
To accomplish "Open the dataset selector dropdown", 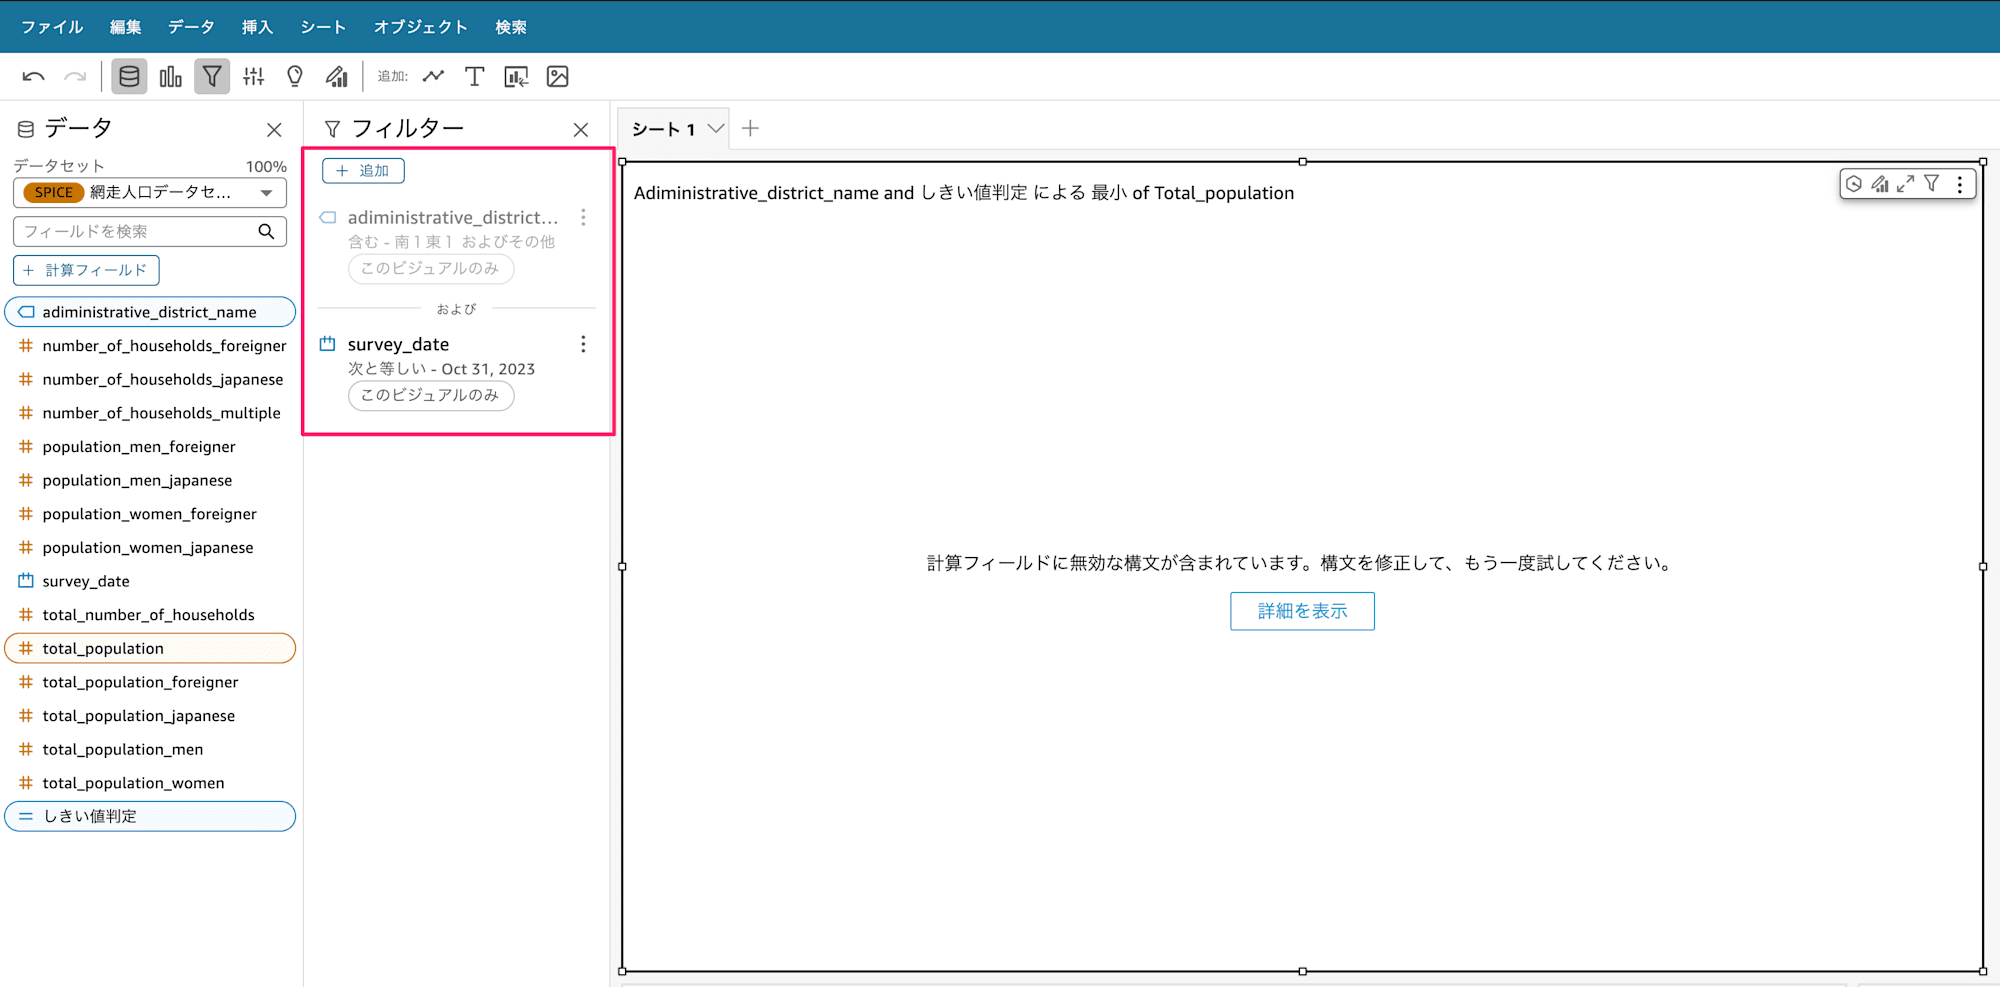I will [x=150, y=193].
